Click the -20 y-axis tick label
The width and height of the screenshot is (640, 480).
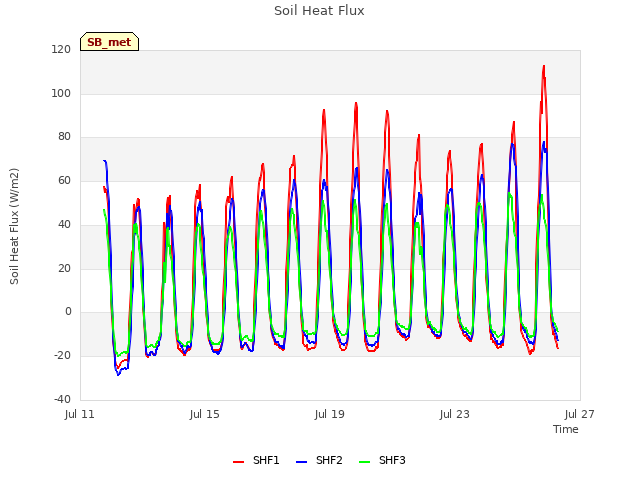[x=62, y=356]
